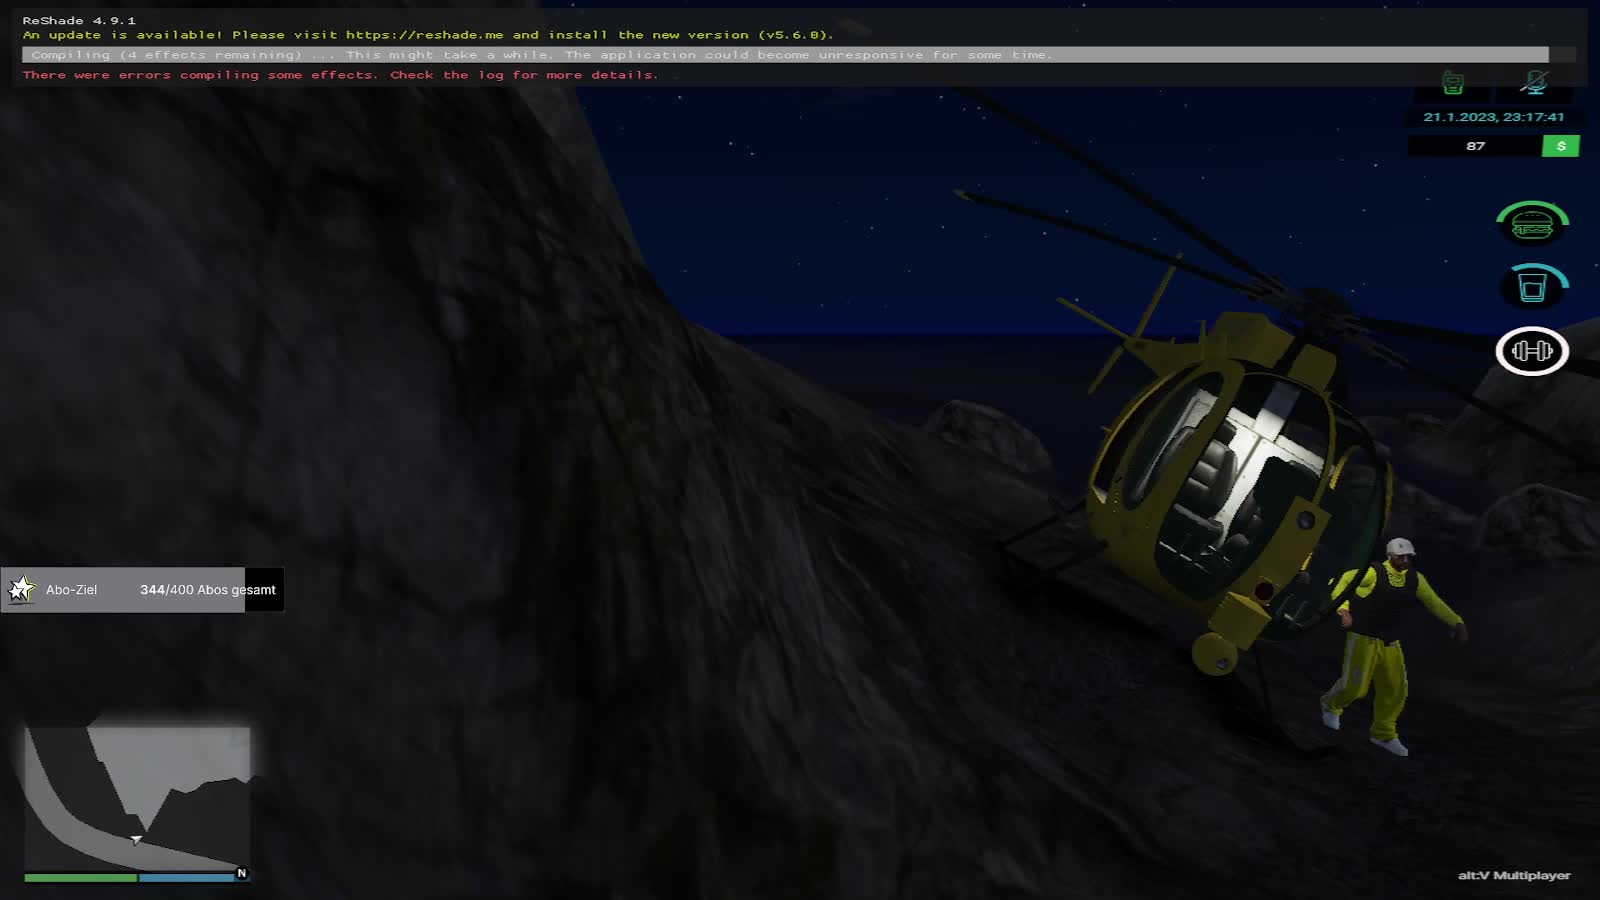The width and height of the screenshot is (1600, 900).
Task: Click the 344/400 Abos gesamt counter
Action: pos(208,590)
